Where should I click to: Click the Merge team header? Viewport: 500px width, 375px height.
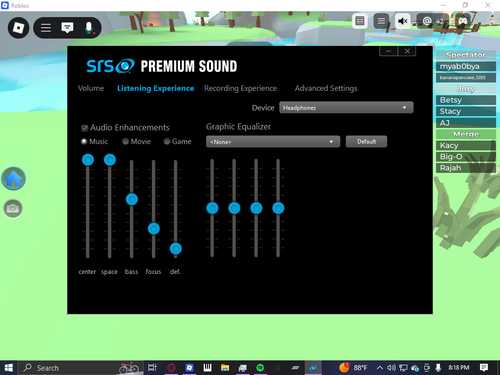(x=466, y=134)
